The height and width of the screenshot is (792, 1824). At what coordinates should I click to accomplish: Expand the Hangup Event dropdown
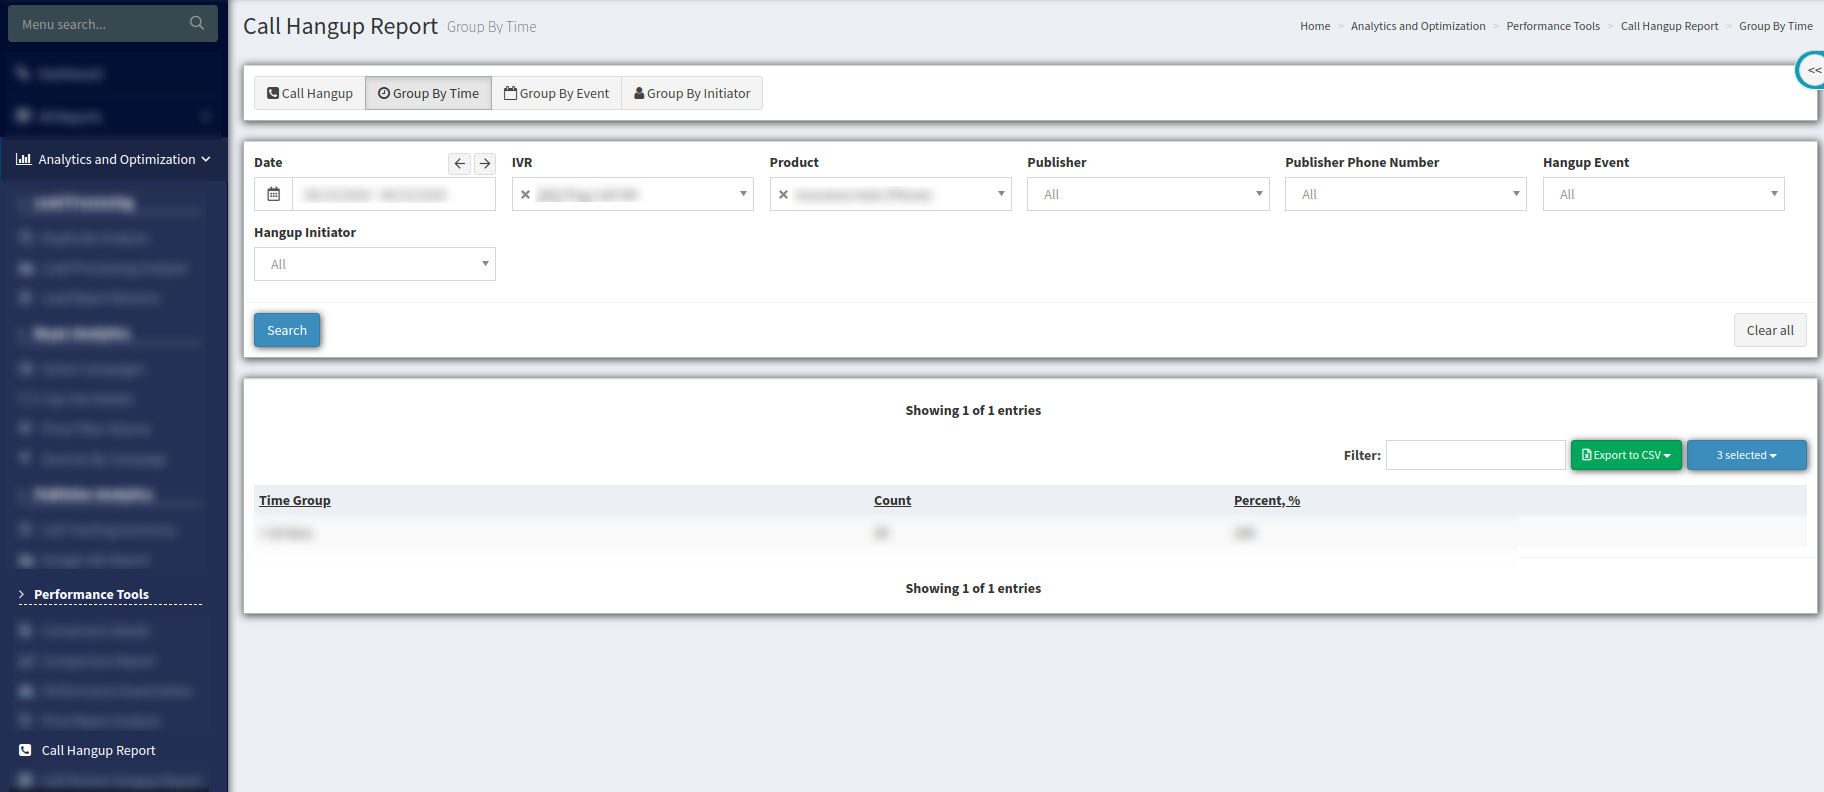[x=1663, y=194]
